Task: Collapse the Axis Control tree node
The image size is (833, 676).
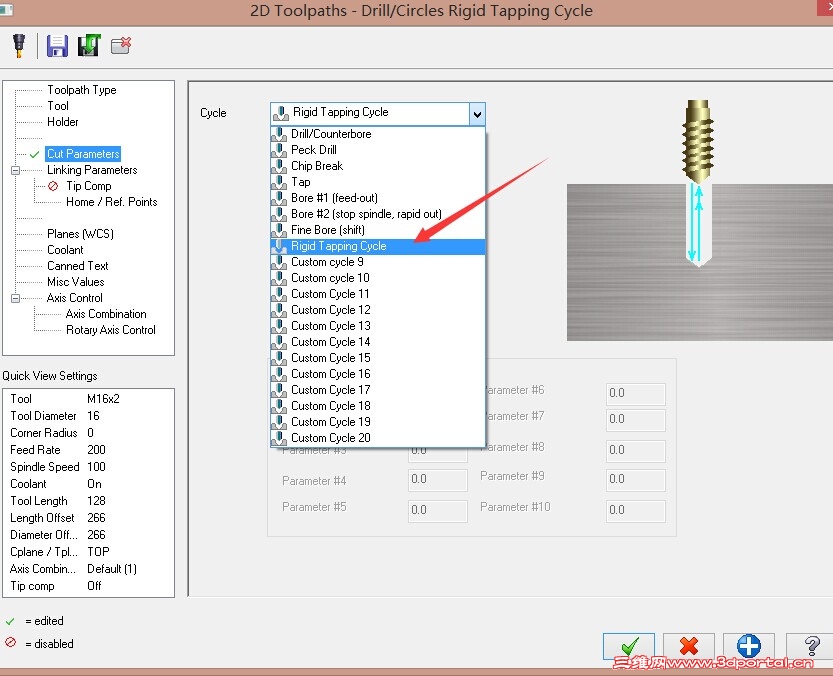Action: [15, 299]
